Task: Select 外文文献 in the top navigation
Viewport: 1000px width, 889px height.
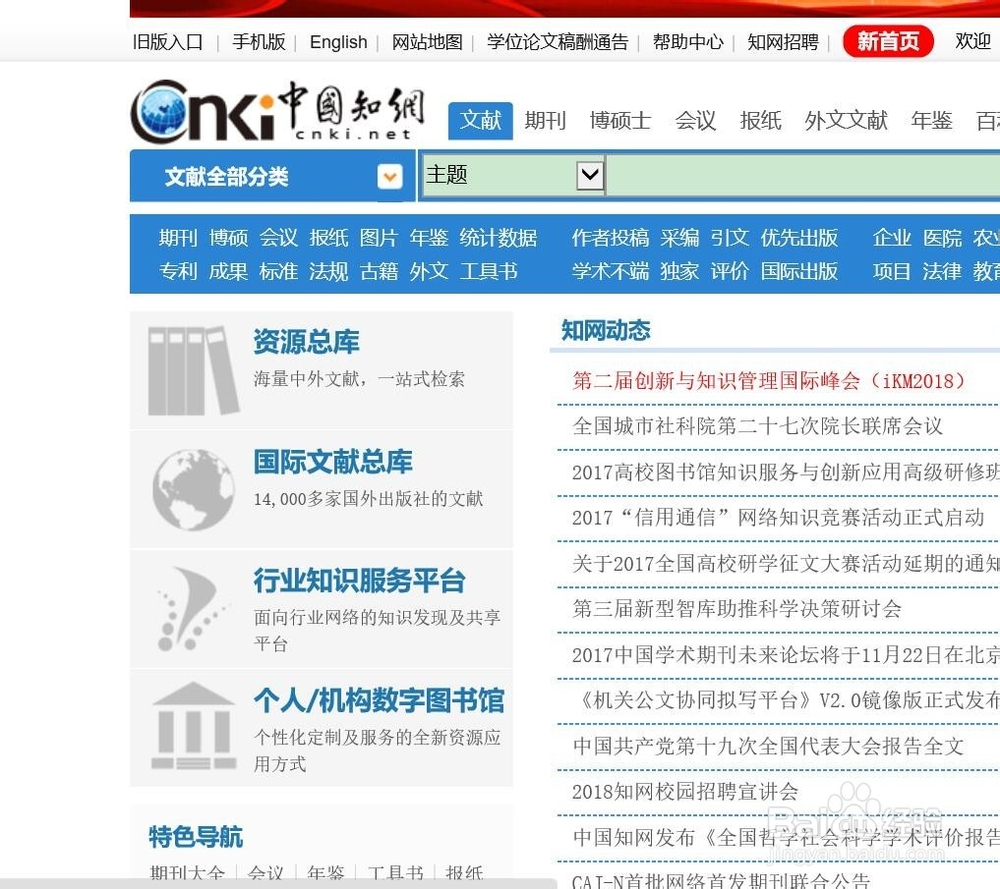Action: 846,120
